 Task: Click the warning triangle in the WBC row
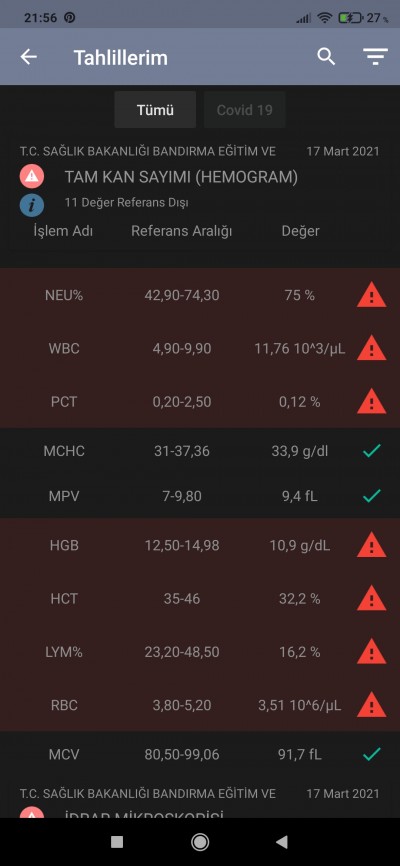click(x=372, y=348)
